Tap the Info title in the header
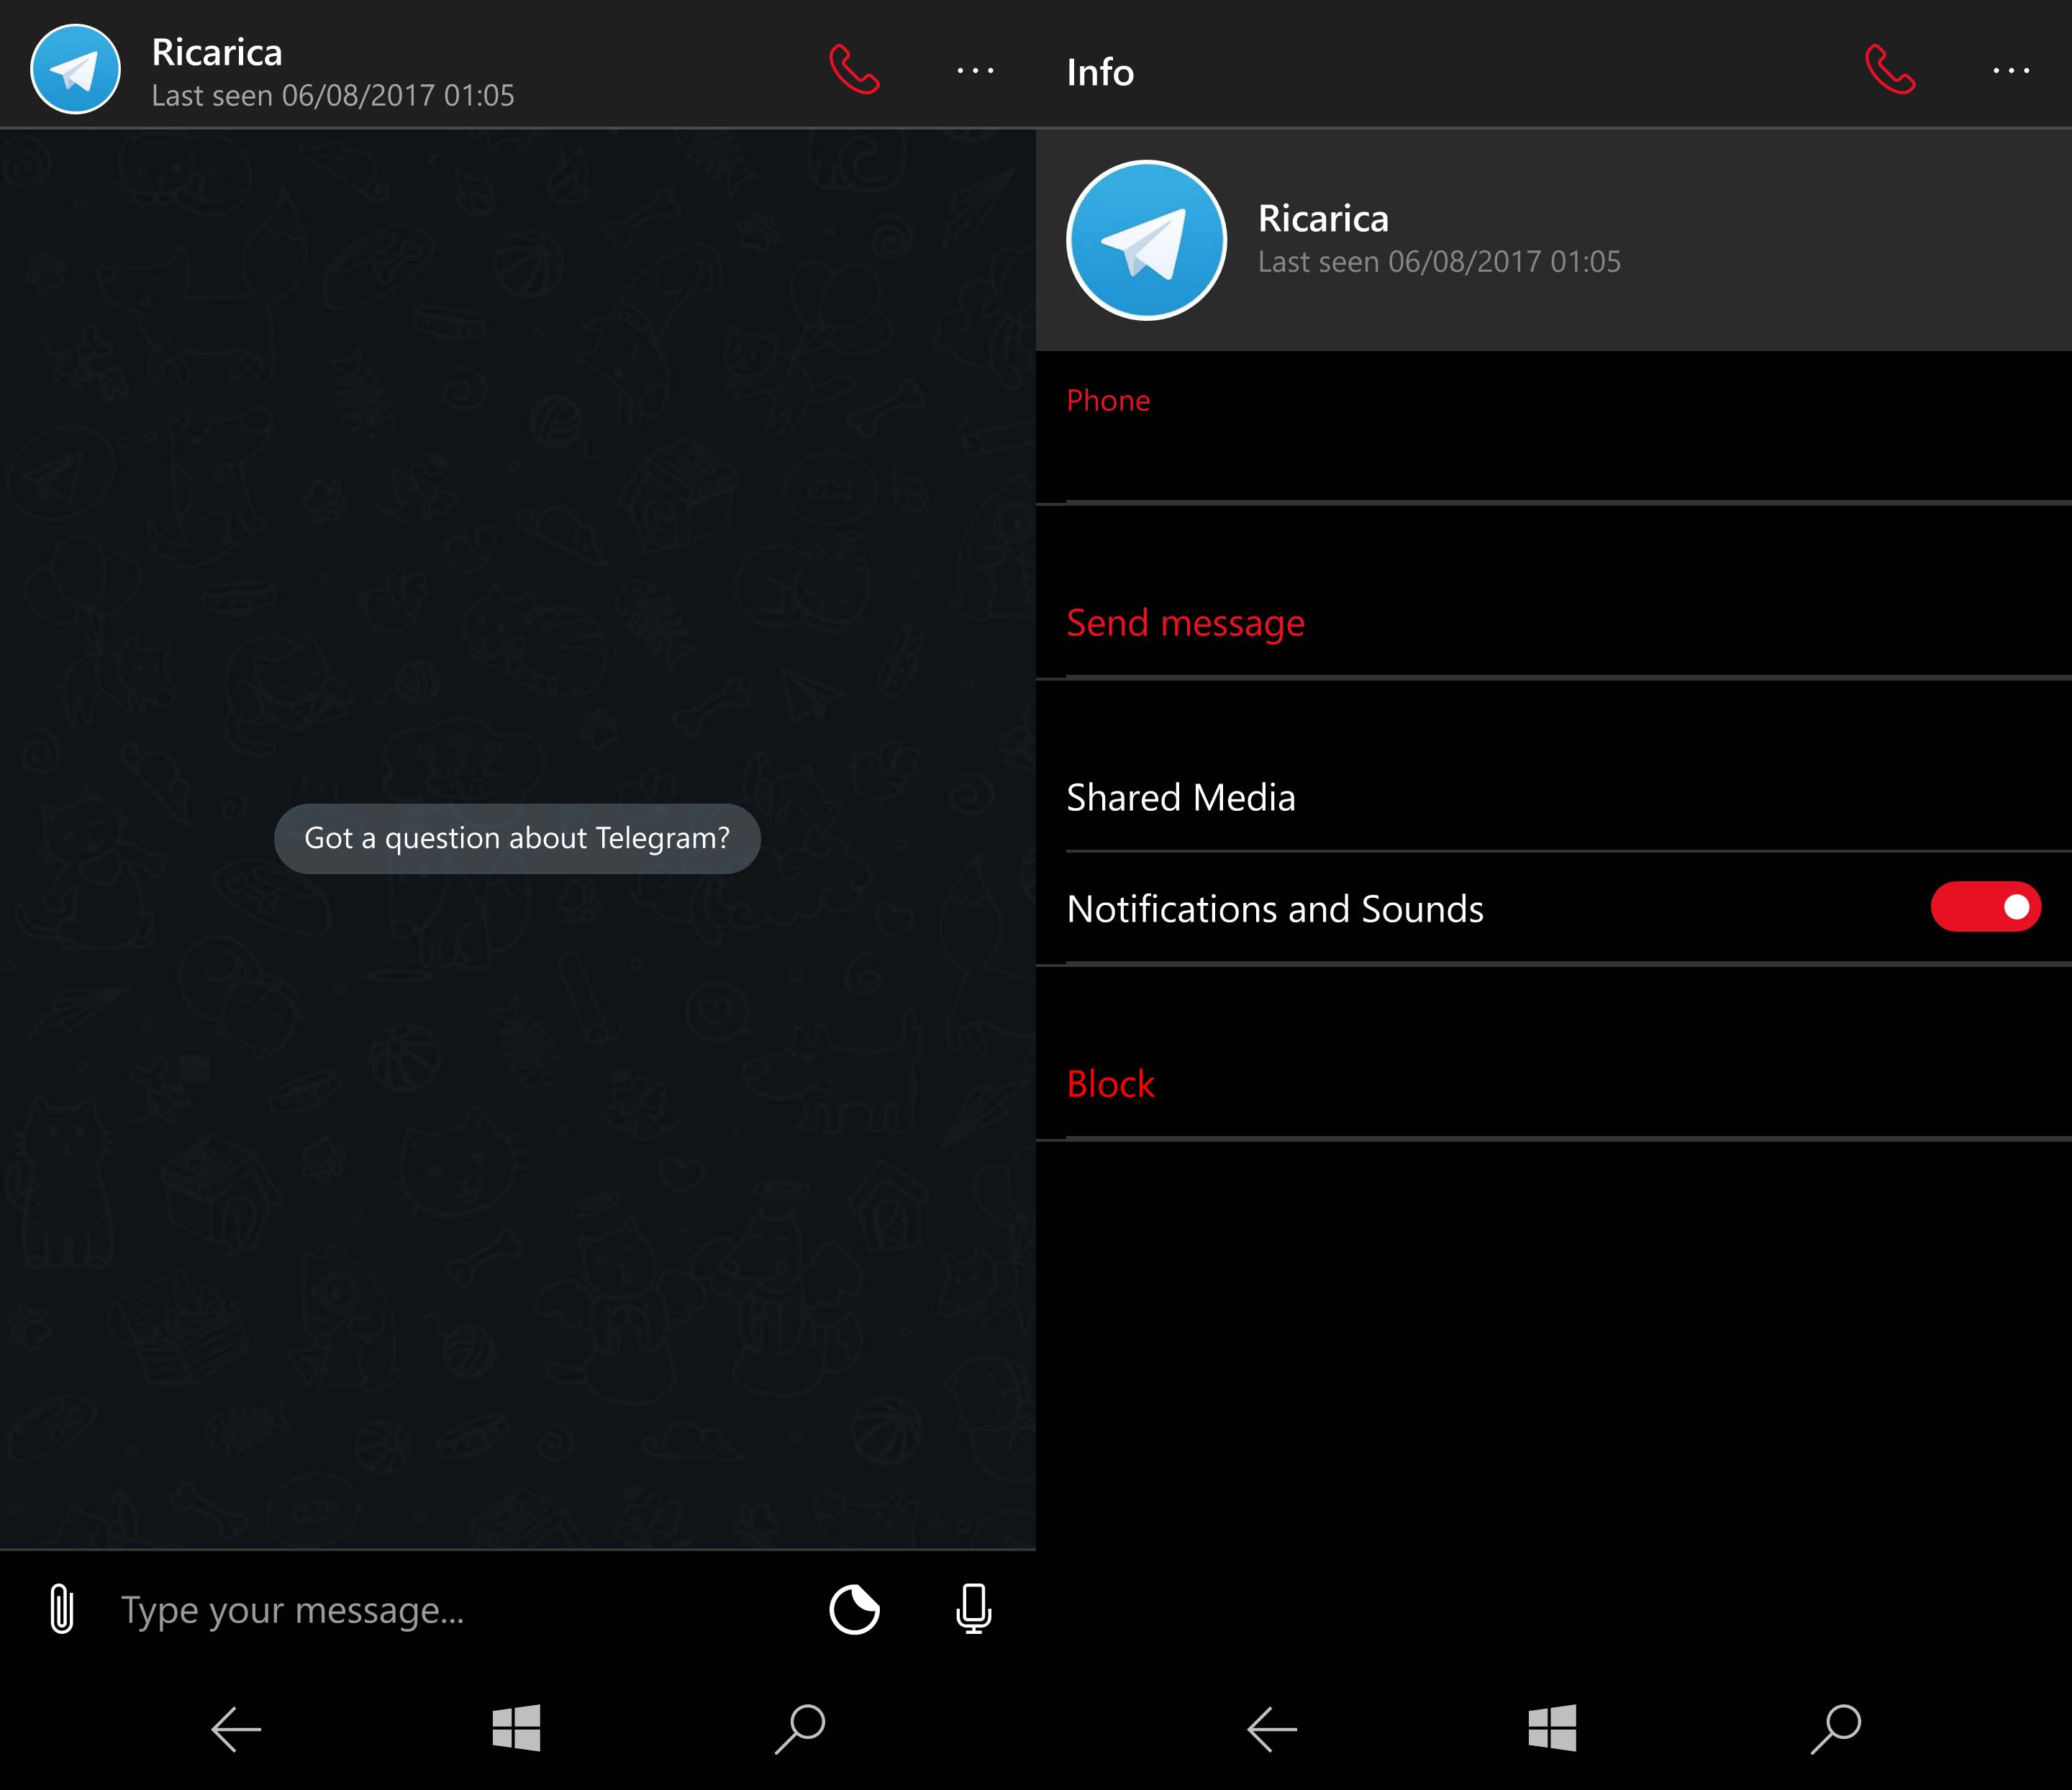The image size is (2072, 1790). click(1100, 72)
